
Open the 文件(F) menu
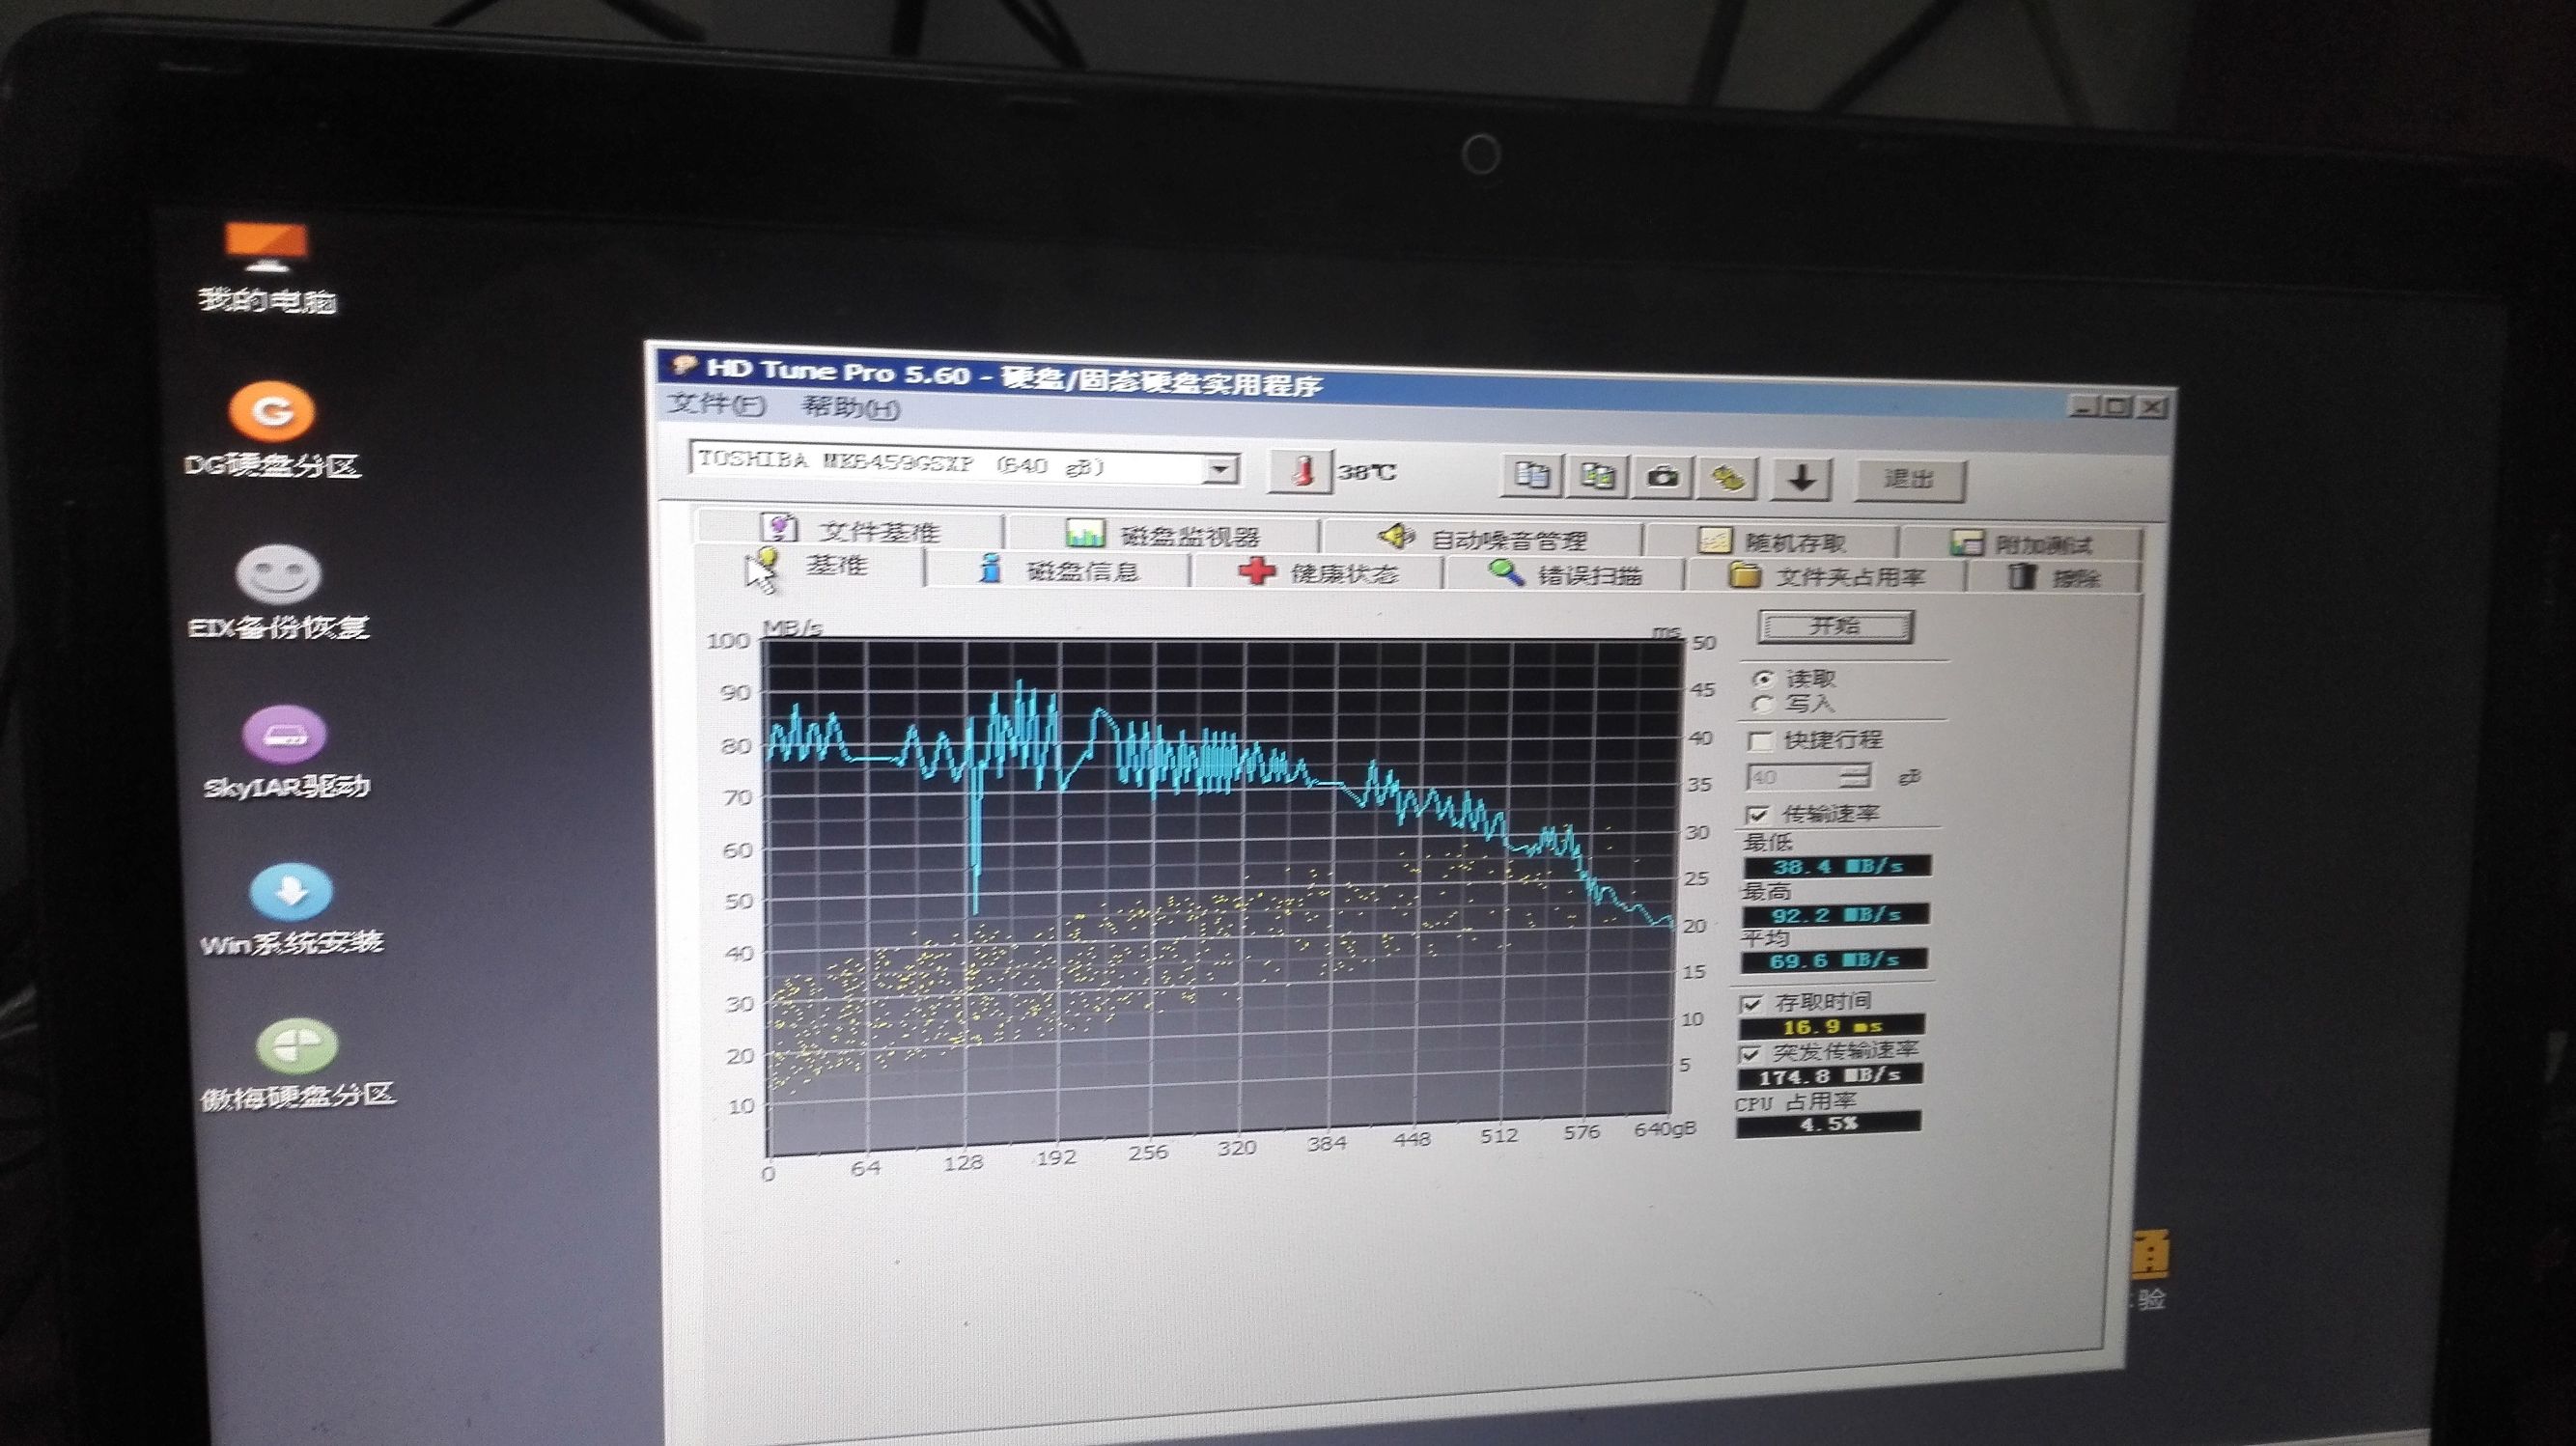(x=716, y=405)
